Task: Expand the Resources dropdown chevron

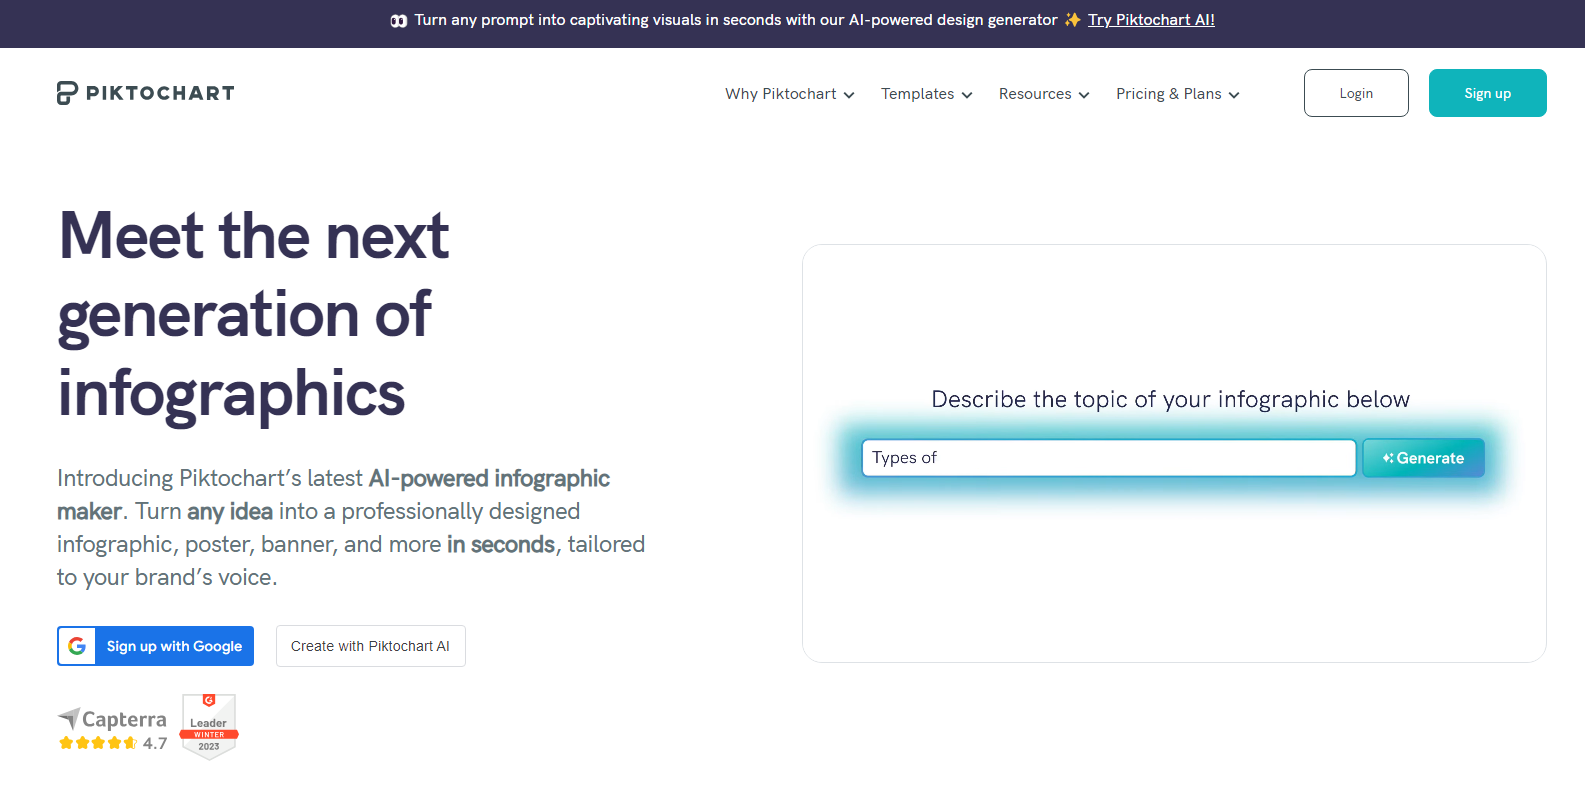Action: [x=1084, y=95]
